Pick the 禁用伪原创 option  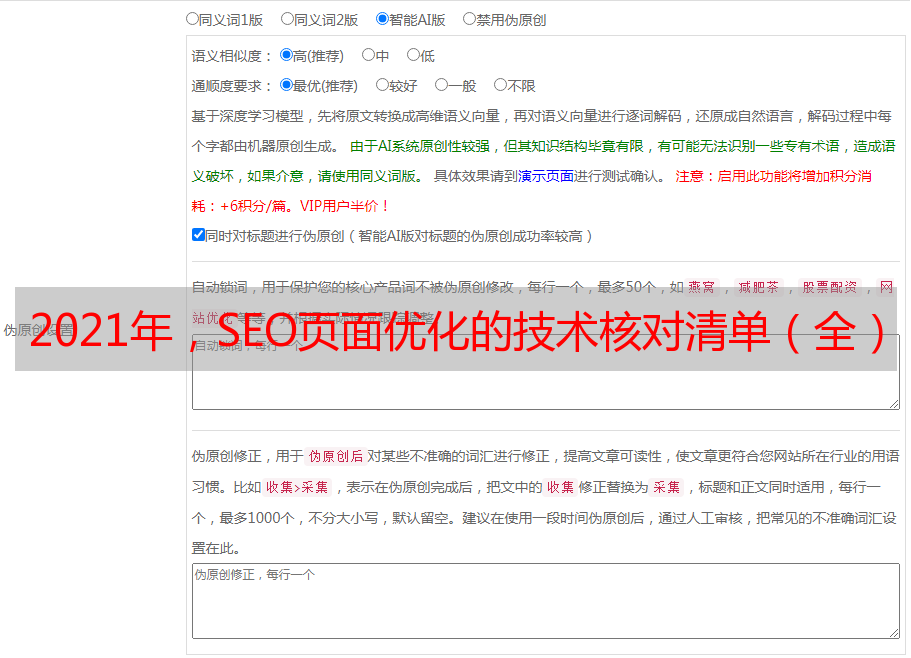(x=469, y=18)
